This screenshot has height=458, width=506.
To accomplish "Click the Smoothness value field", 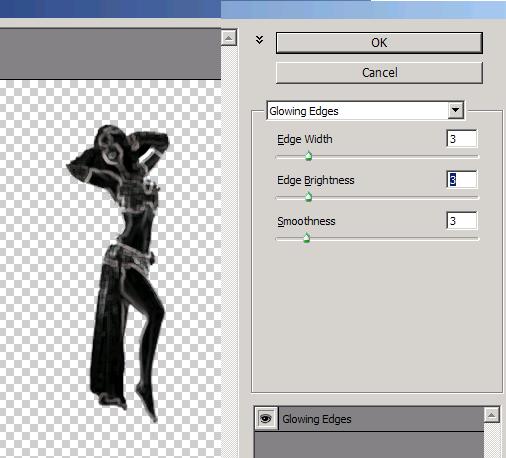I will pyautogui.click(x=462, y=221).
